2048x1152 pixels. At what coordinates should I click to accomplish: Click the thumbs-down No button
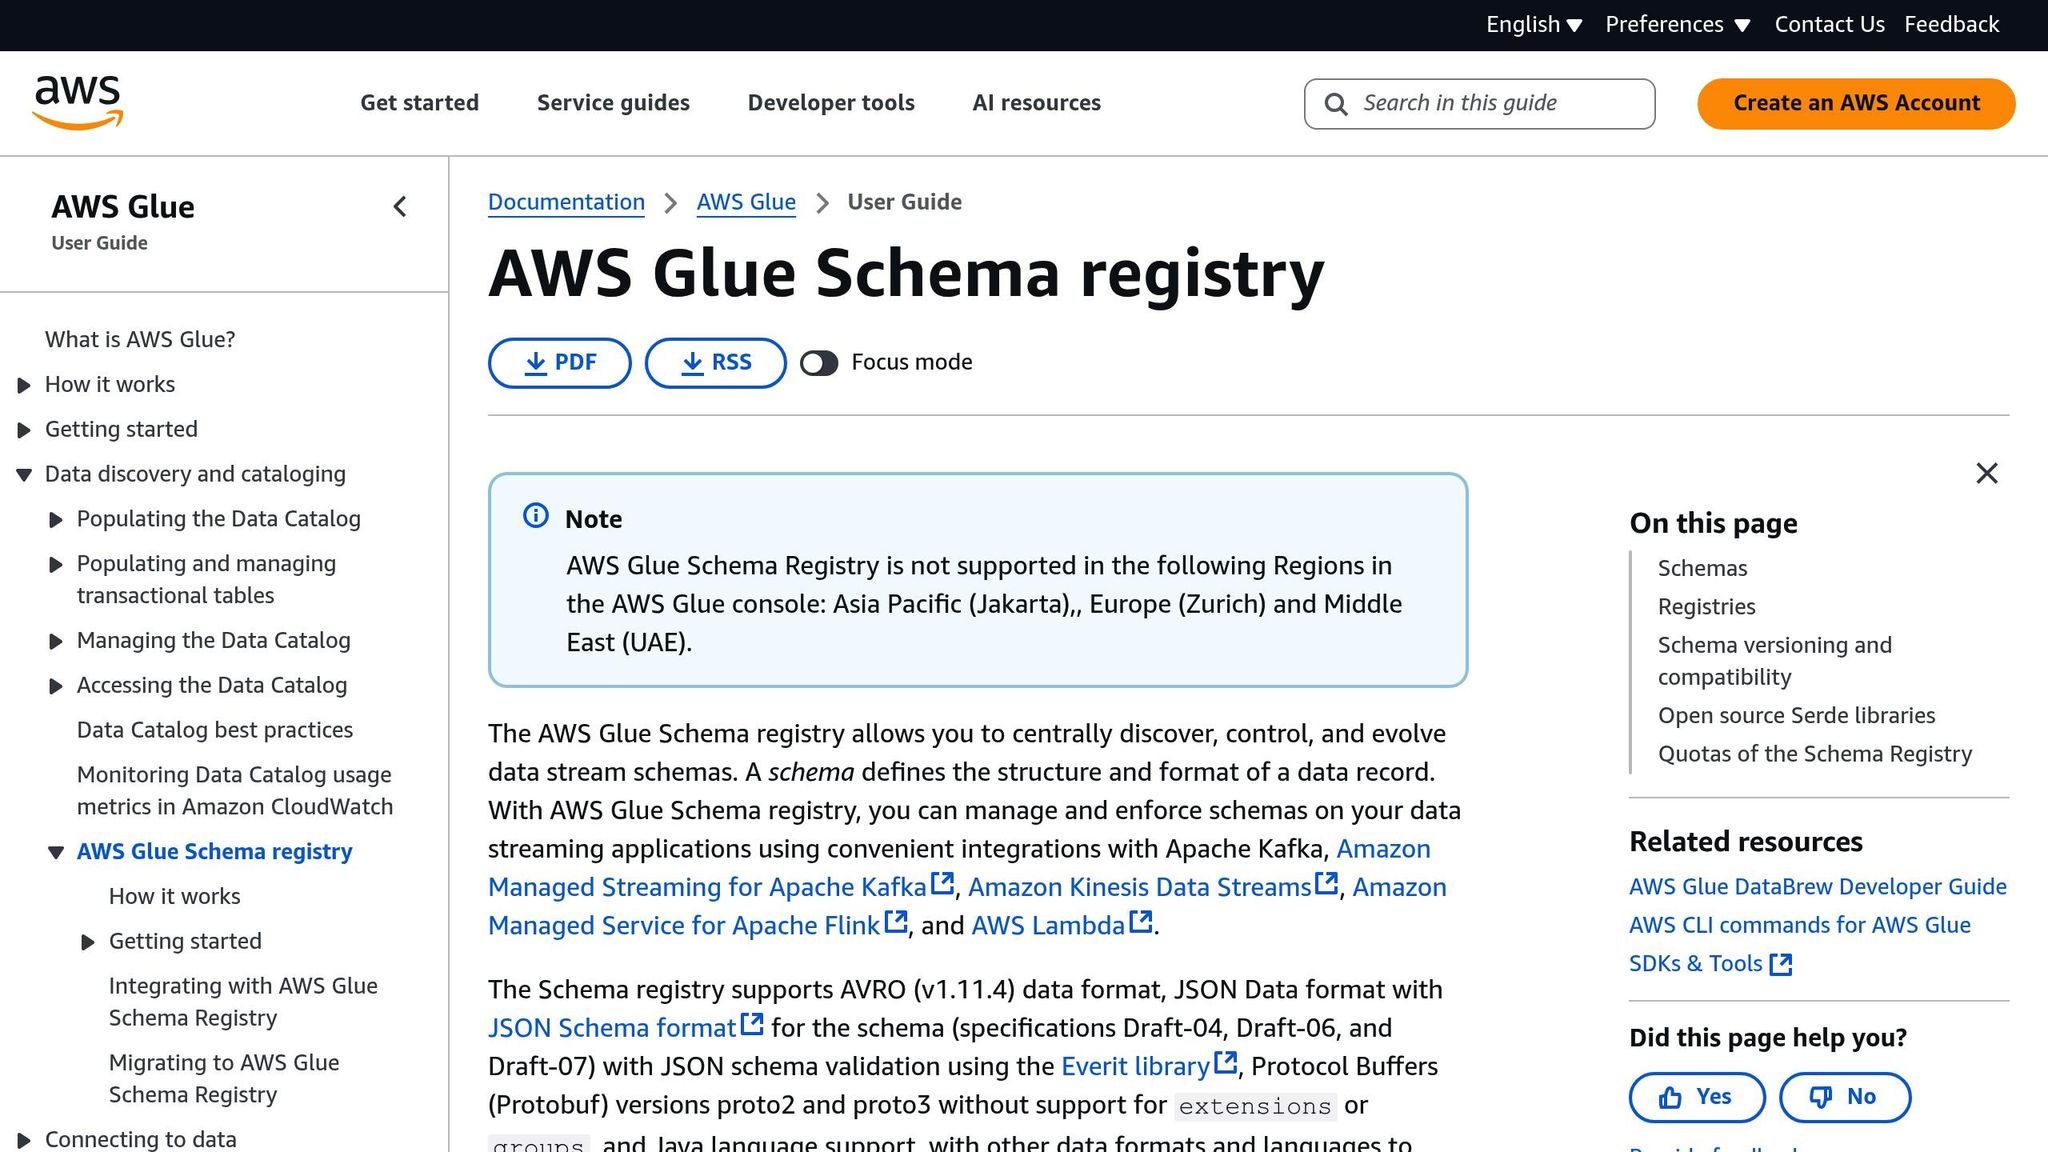pos(1844,1097)
